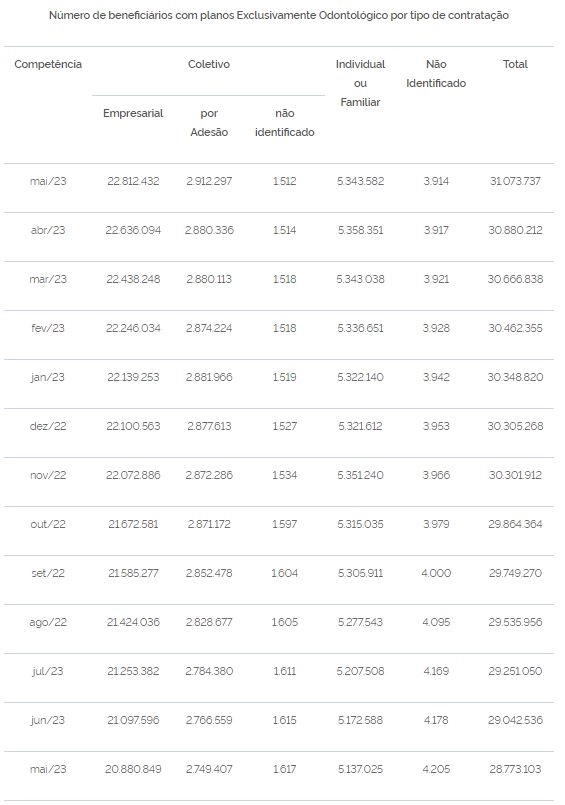Click the table title about Exclusivamente Odontológico

279,15
